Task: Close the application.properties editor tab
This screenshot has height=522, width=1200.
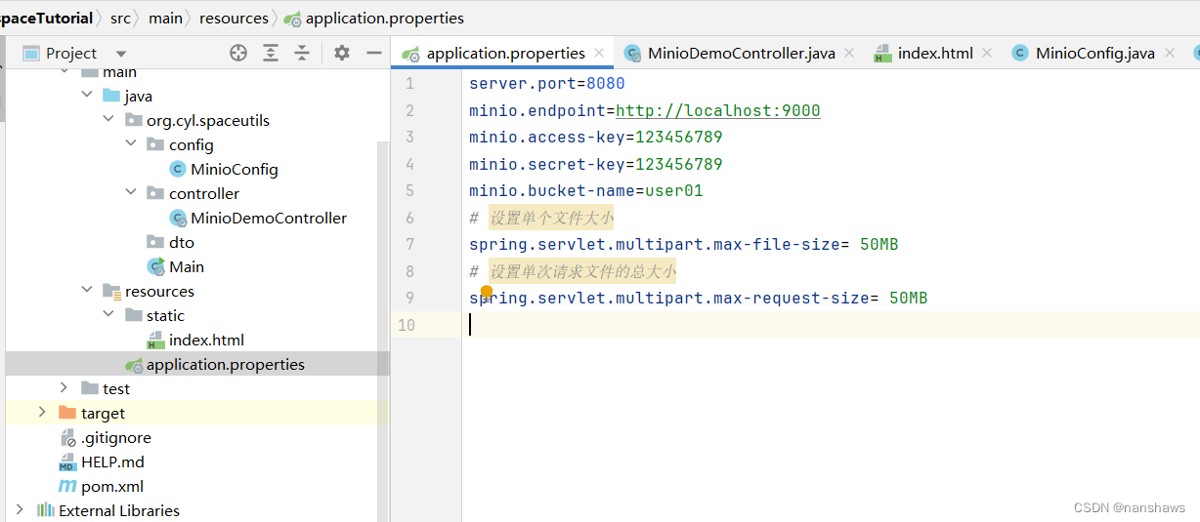Action: [599, 53]
